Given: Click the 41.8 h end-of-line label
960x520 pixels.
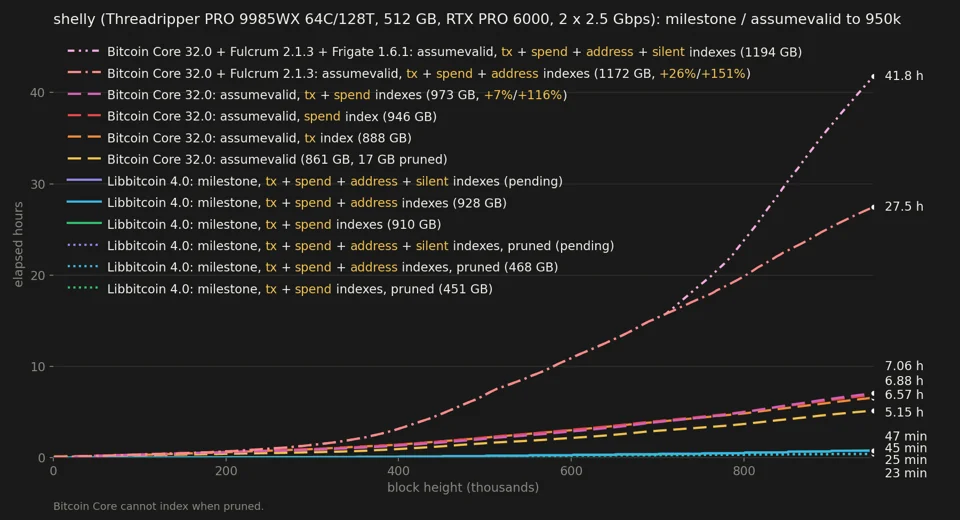Looking at the screenshot, I should pos(904,76).
